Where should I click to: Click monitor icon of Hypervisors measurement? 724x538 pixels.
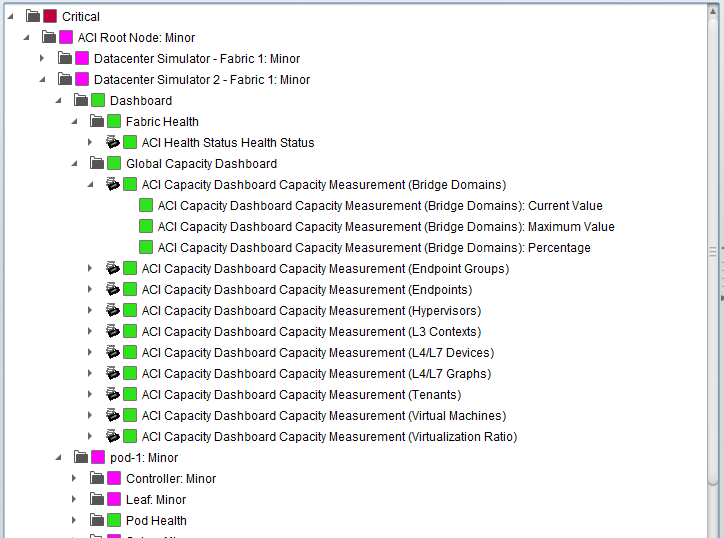[113, 310]
